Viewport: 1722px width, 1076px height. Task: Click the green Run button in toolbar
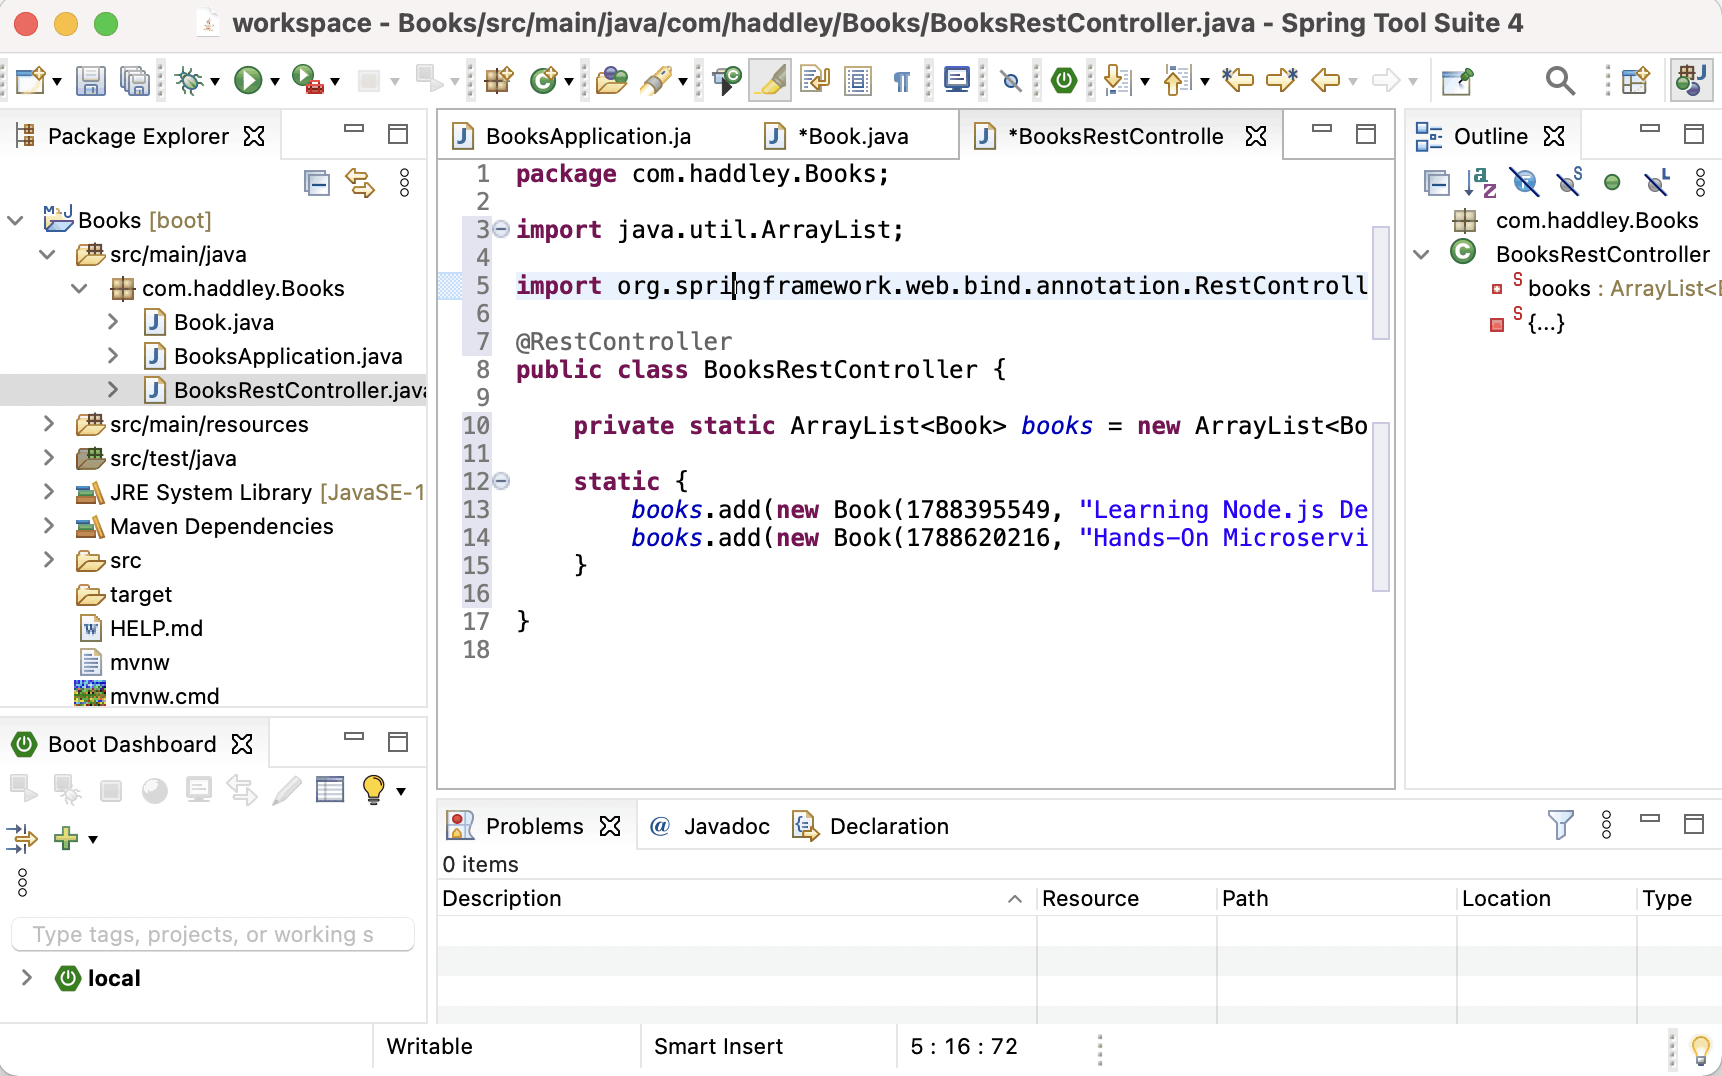[x=247, y=81]
